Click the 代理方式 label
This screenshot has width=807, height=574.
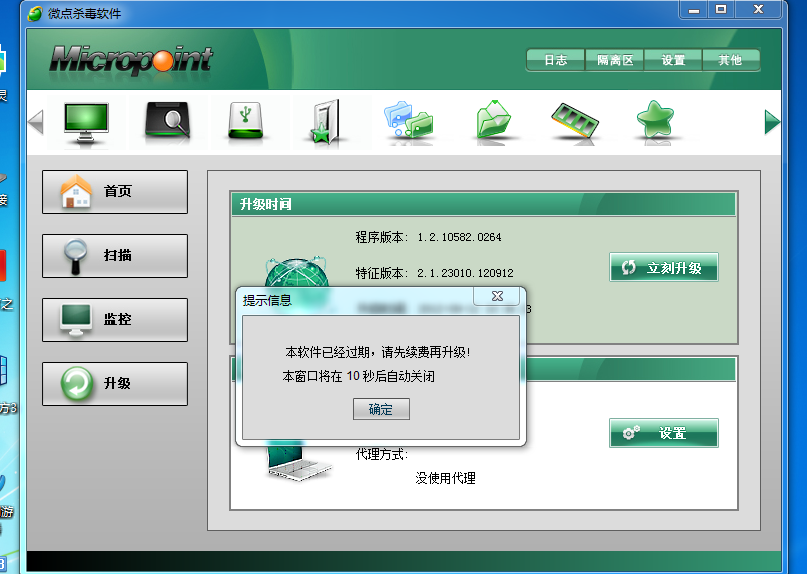pos(381,455)
